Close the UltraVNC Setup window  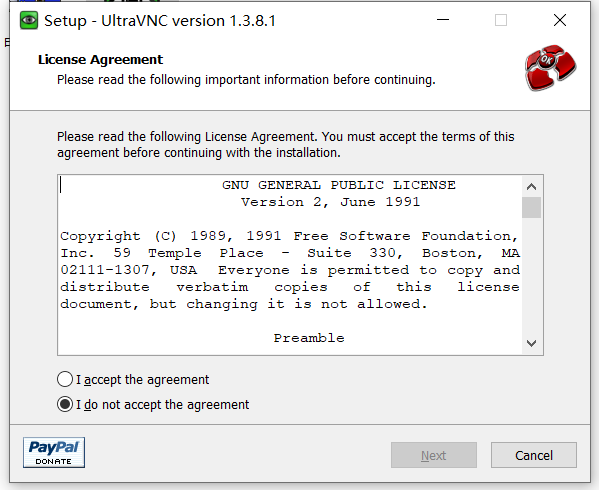coord(560,20)
